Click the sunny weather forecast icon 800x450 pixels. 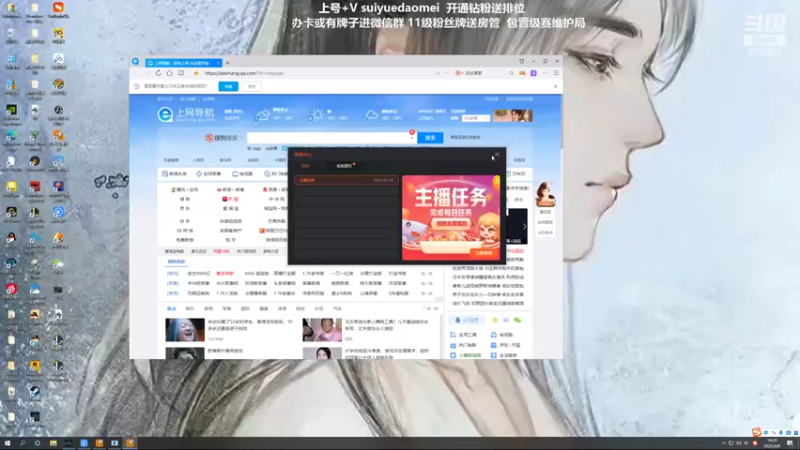click(317, 115)
